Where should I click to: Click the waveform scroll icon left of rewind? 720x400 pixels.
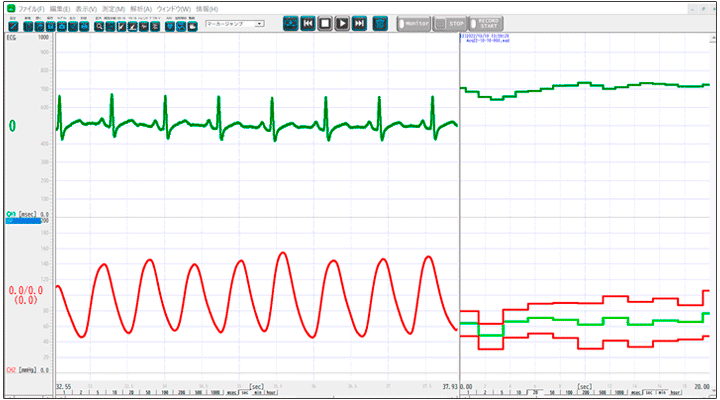[290, 23]
